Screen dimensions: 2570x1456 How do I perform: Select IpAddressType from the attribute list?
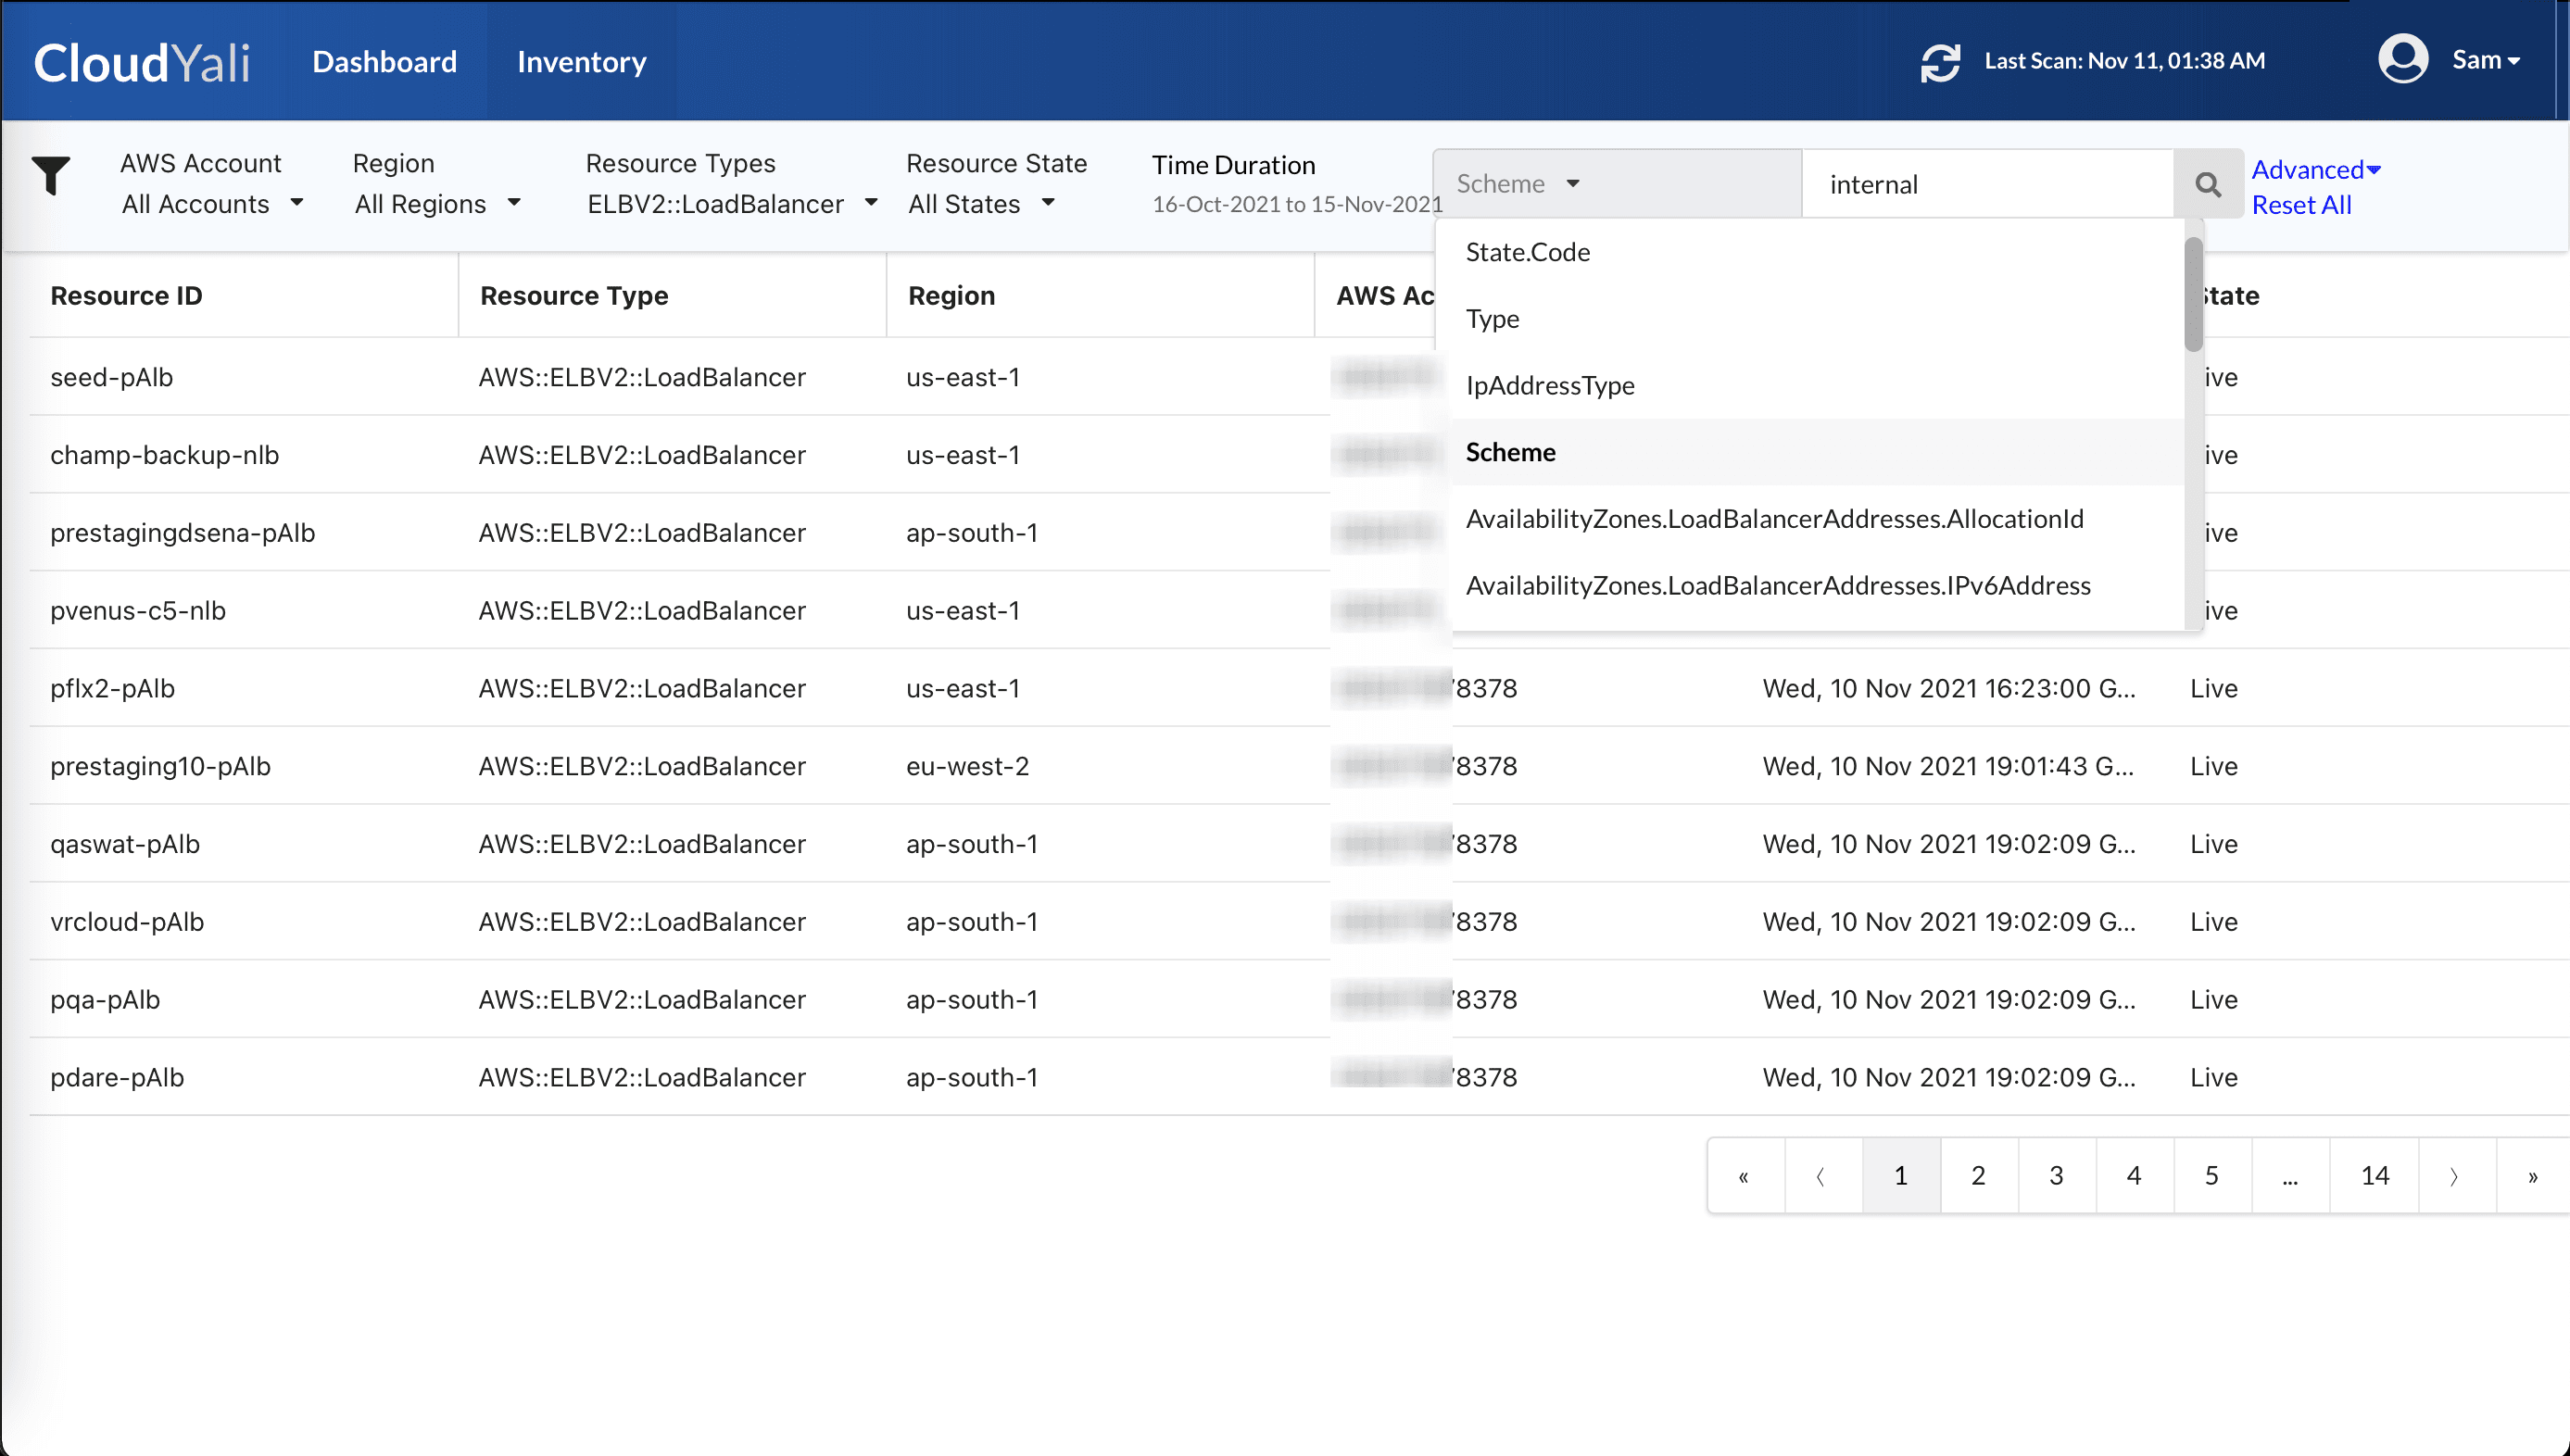(x=1549, y=385)
